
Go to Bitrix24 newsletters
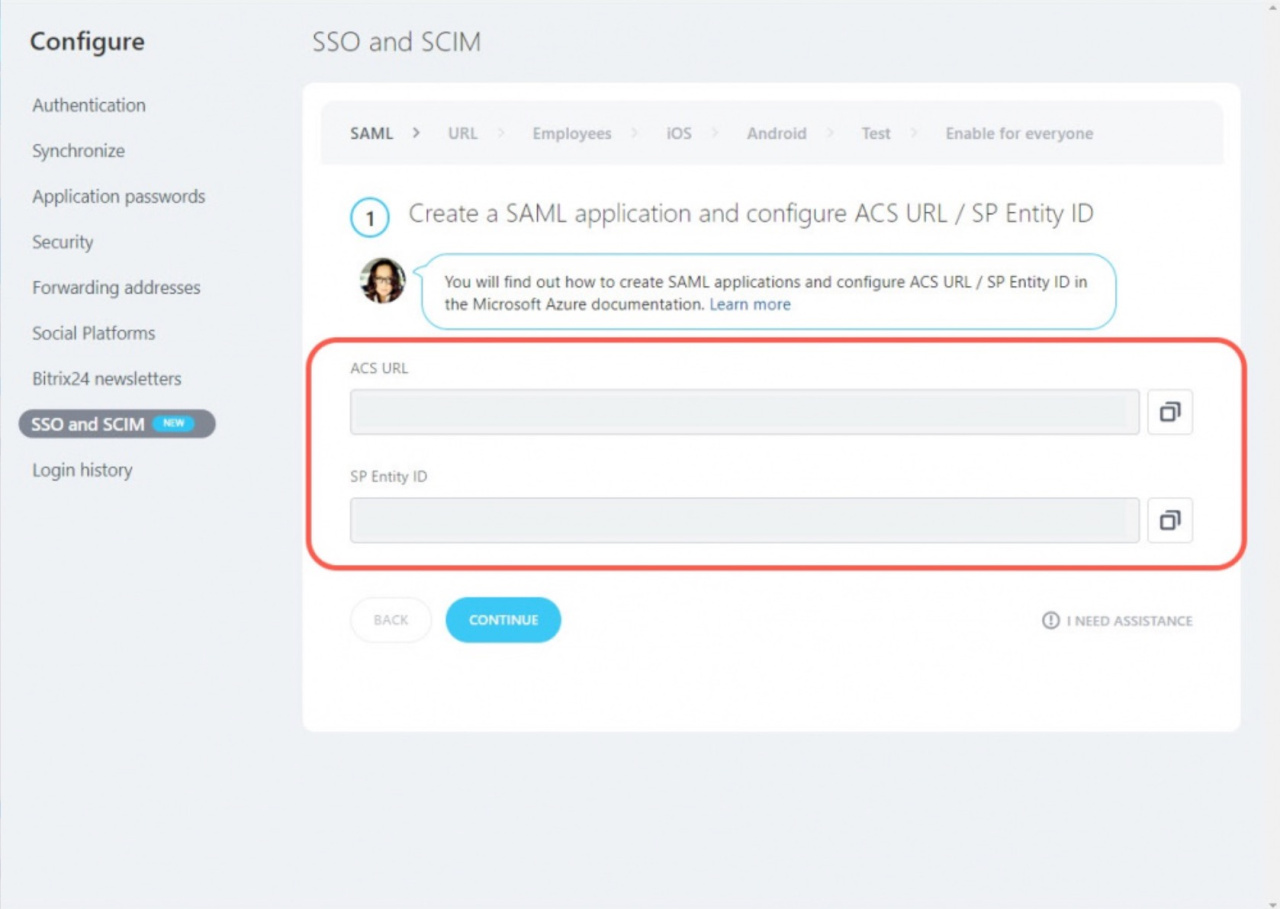tap(107, 379)
